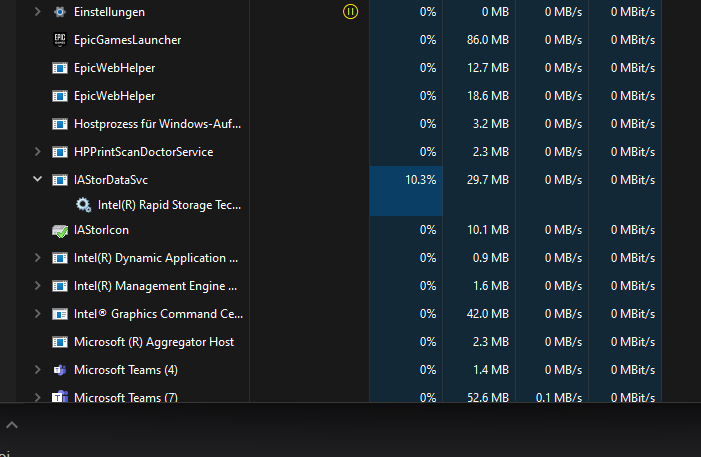This screenshot has width=701, height=457.
Task: Select the Microsoft (R) Aggregator Host name
Action: 154,342
